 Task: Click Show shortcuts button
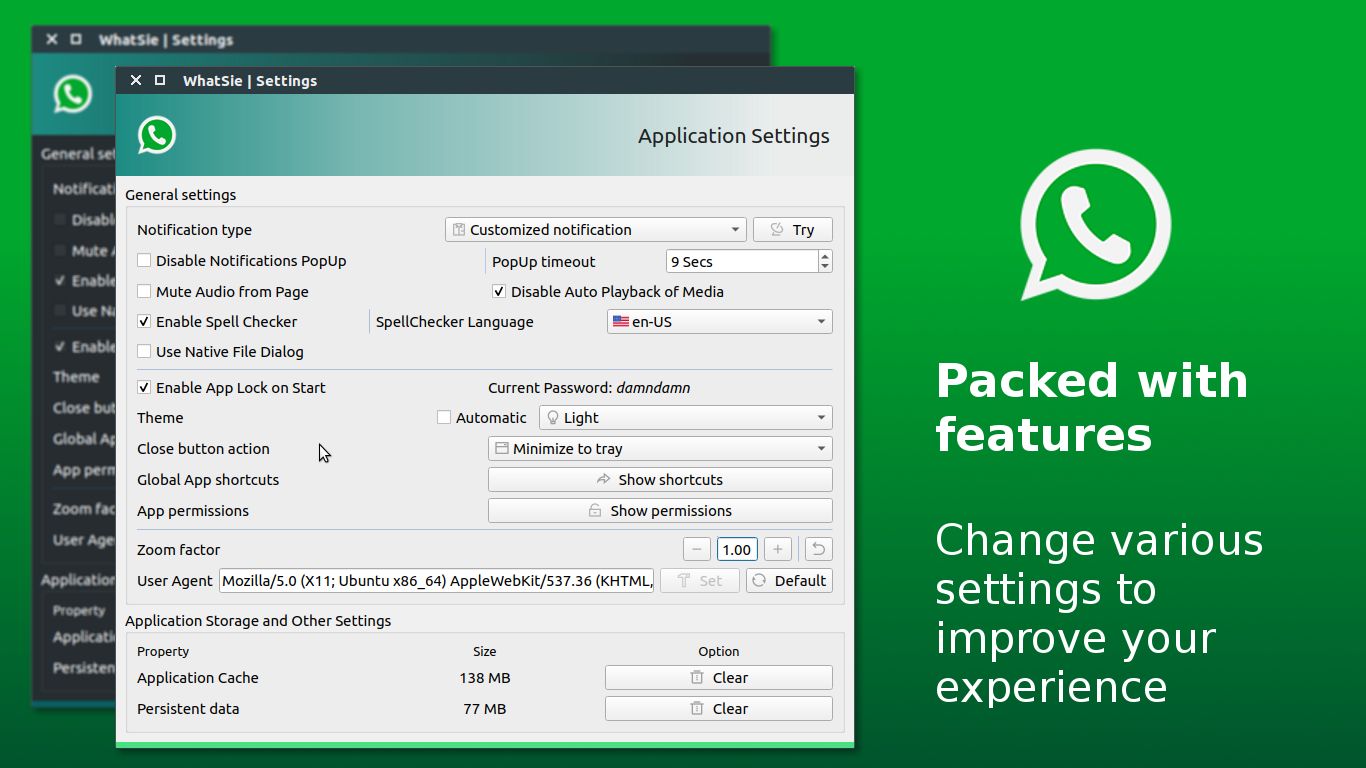(660, 480)
